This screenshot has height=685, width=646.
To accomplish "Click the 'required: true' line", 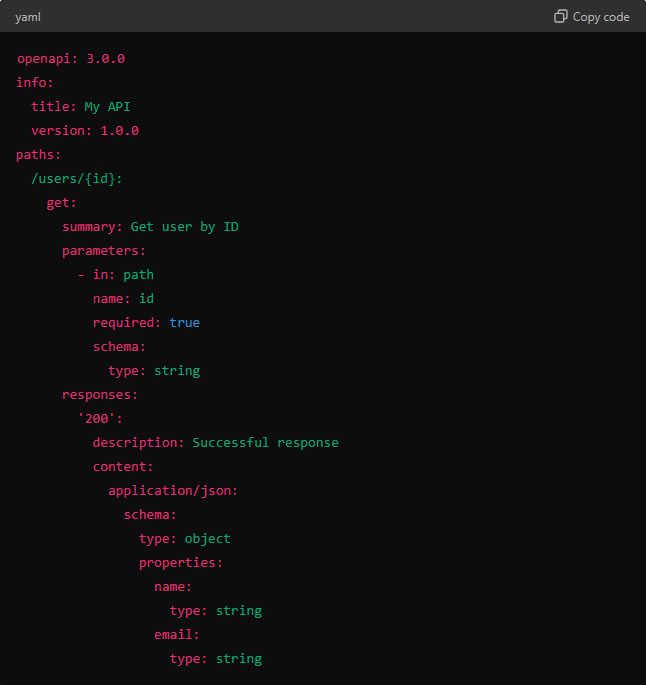I will click(x=146, y=322).
